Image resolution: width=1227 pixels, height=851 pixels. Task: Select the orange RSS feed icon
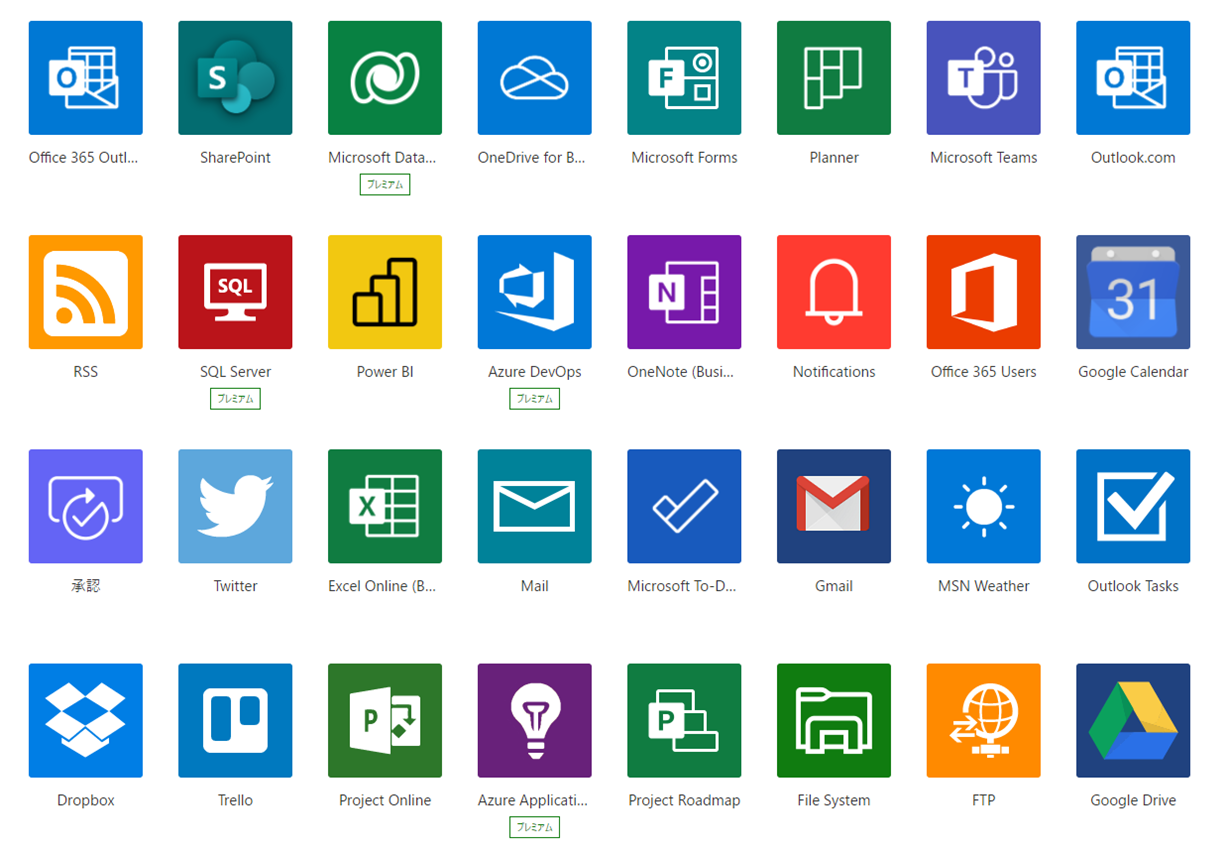(86, 292)
